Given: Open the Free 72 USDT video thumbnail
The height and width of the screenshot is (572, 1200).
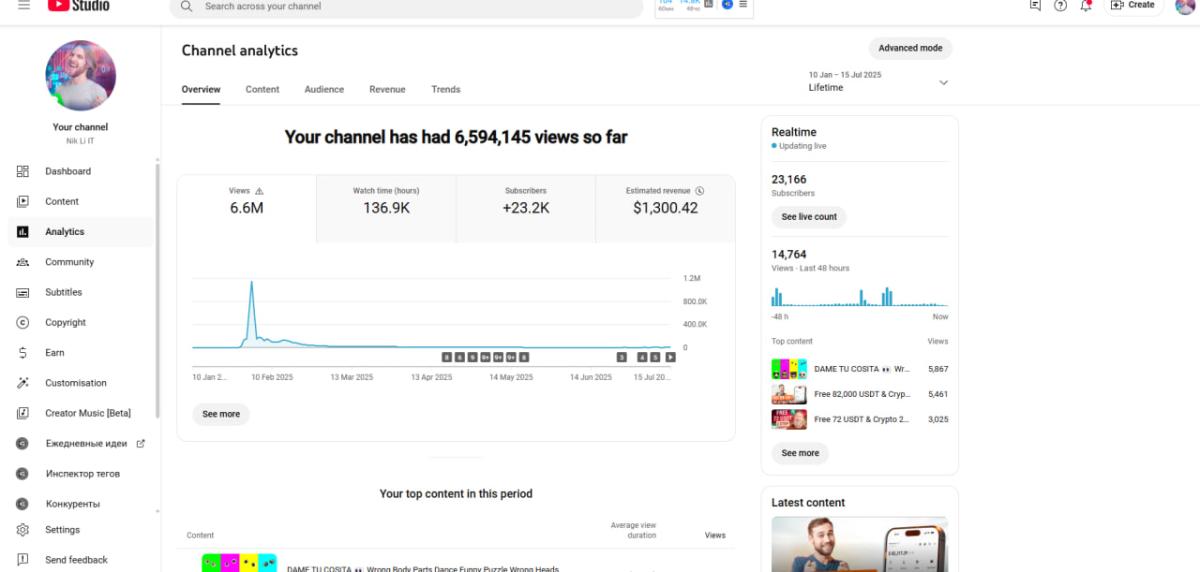Looking at the screenshot, I should [x=789, y=419].
